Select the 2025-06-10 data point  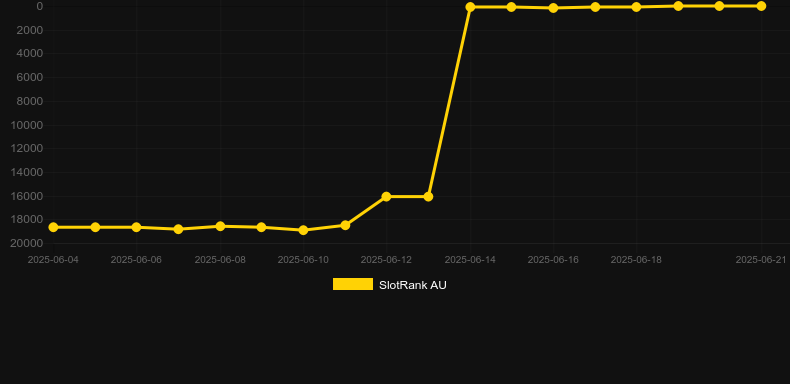(x=303, y=230)
